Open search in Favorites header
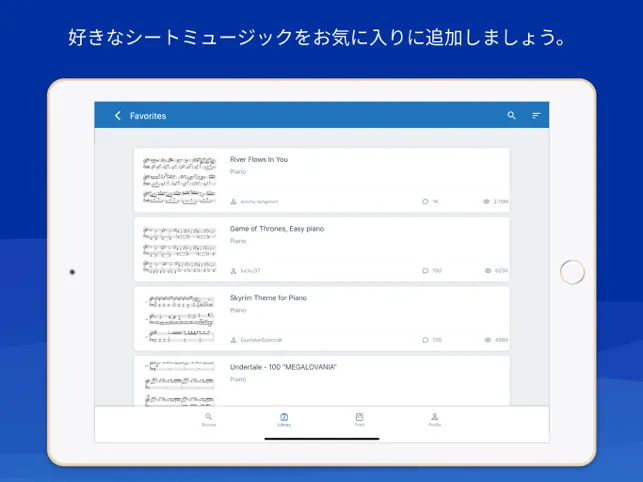Viewport: 643px width, 482px height. pyautogui.click(x=511, y=115)
